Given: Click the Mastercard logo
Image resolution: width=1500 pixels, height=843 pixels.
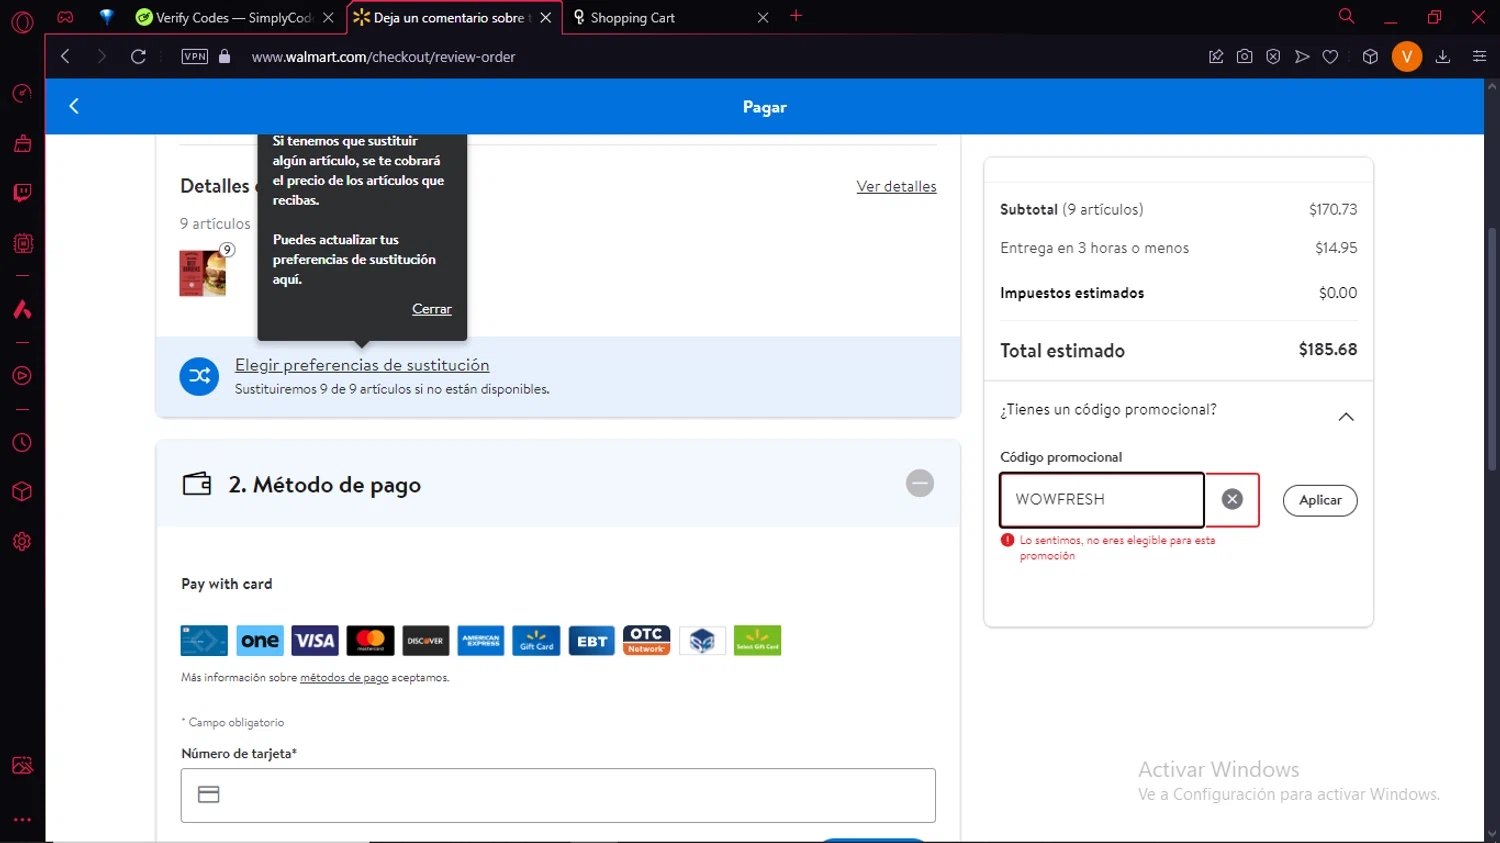Looking at the screenshot, I should point(370,641).
